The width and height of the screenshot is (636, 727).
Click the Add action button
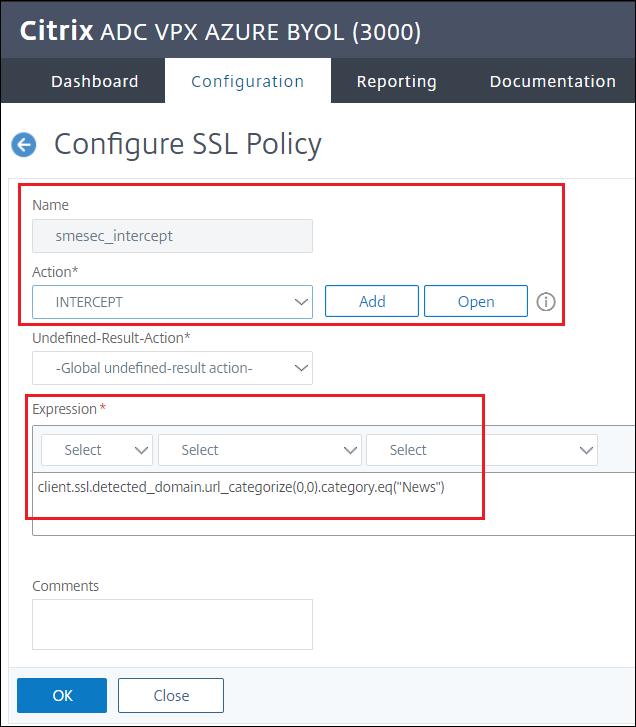pyautogui.click(x=372, y=301)
